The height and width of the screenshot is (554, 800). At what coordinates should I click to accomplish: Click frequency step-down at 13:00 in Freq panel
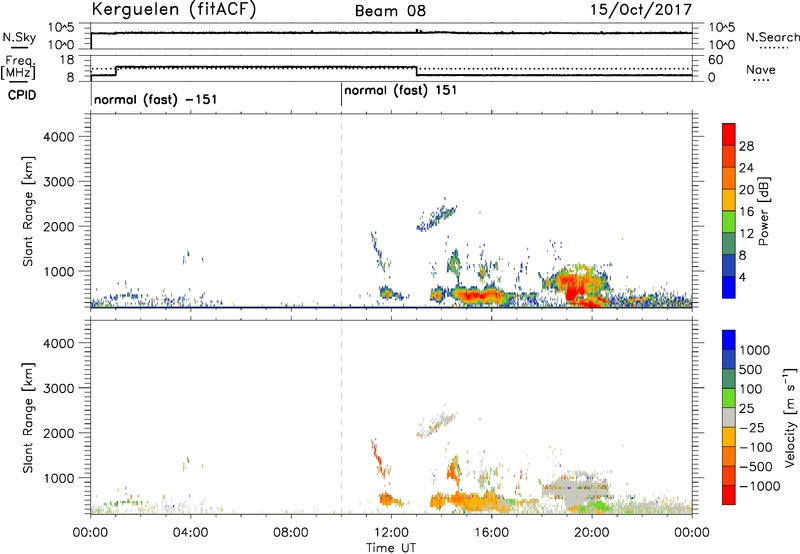coord(416,71)
